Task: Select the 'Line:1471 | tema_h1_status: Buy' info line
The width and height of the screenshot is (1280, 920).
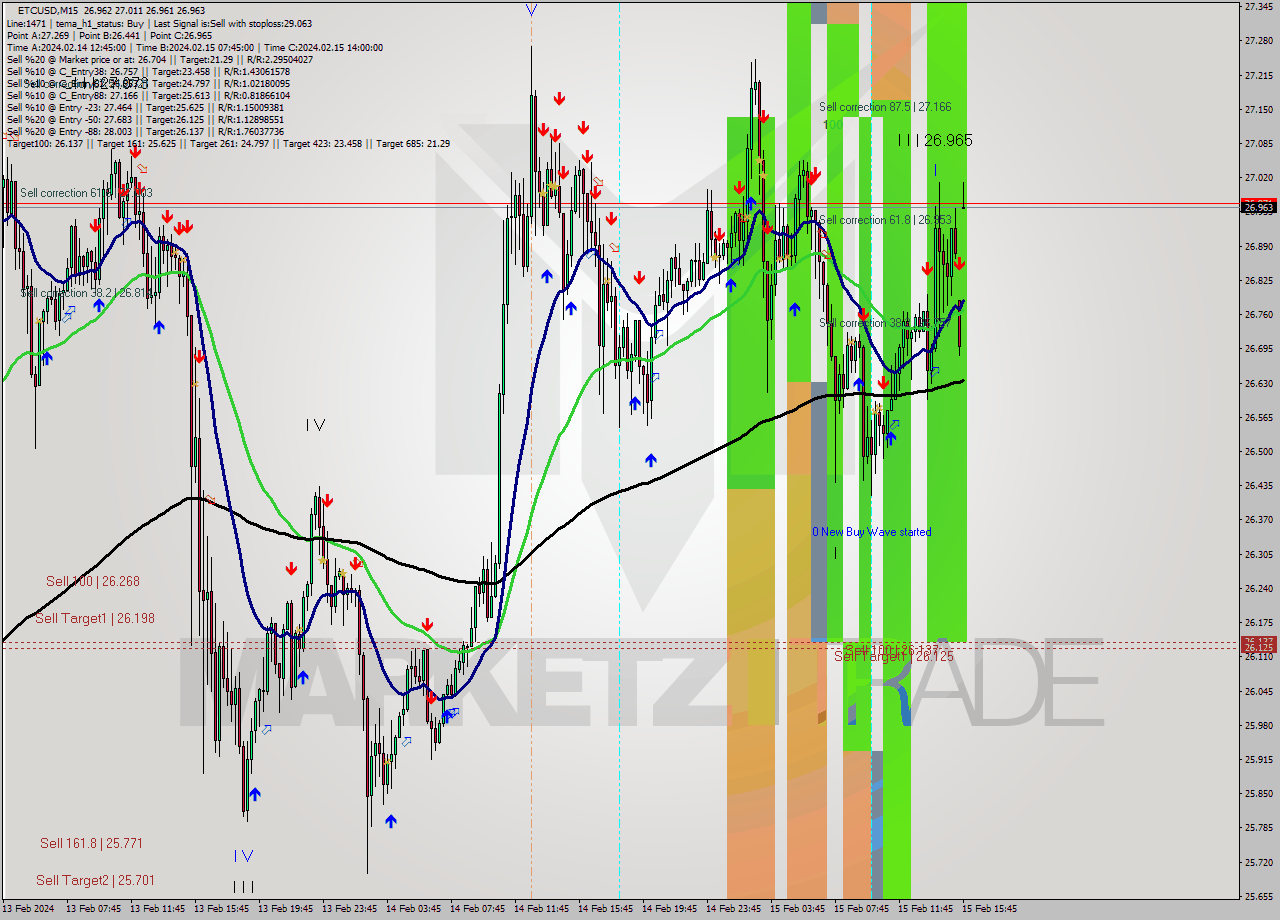Action: click(x=159, y=23)
